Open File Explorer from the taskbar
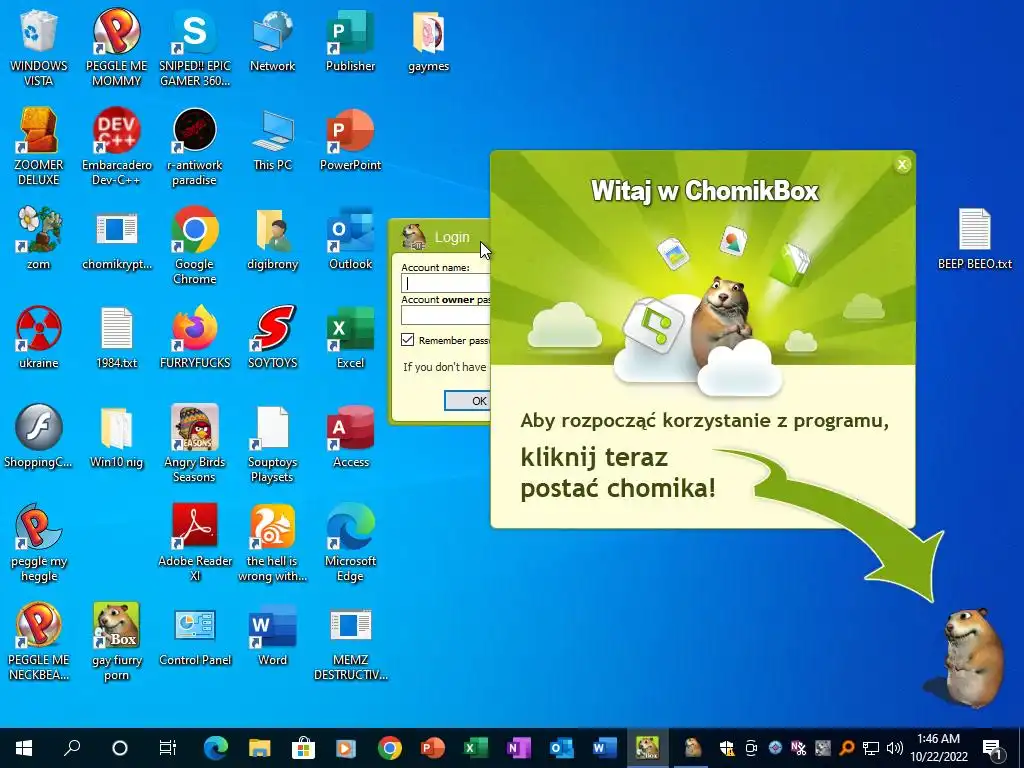The width and height of the screenshot is (1024, 768). click(259, 748)
